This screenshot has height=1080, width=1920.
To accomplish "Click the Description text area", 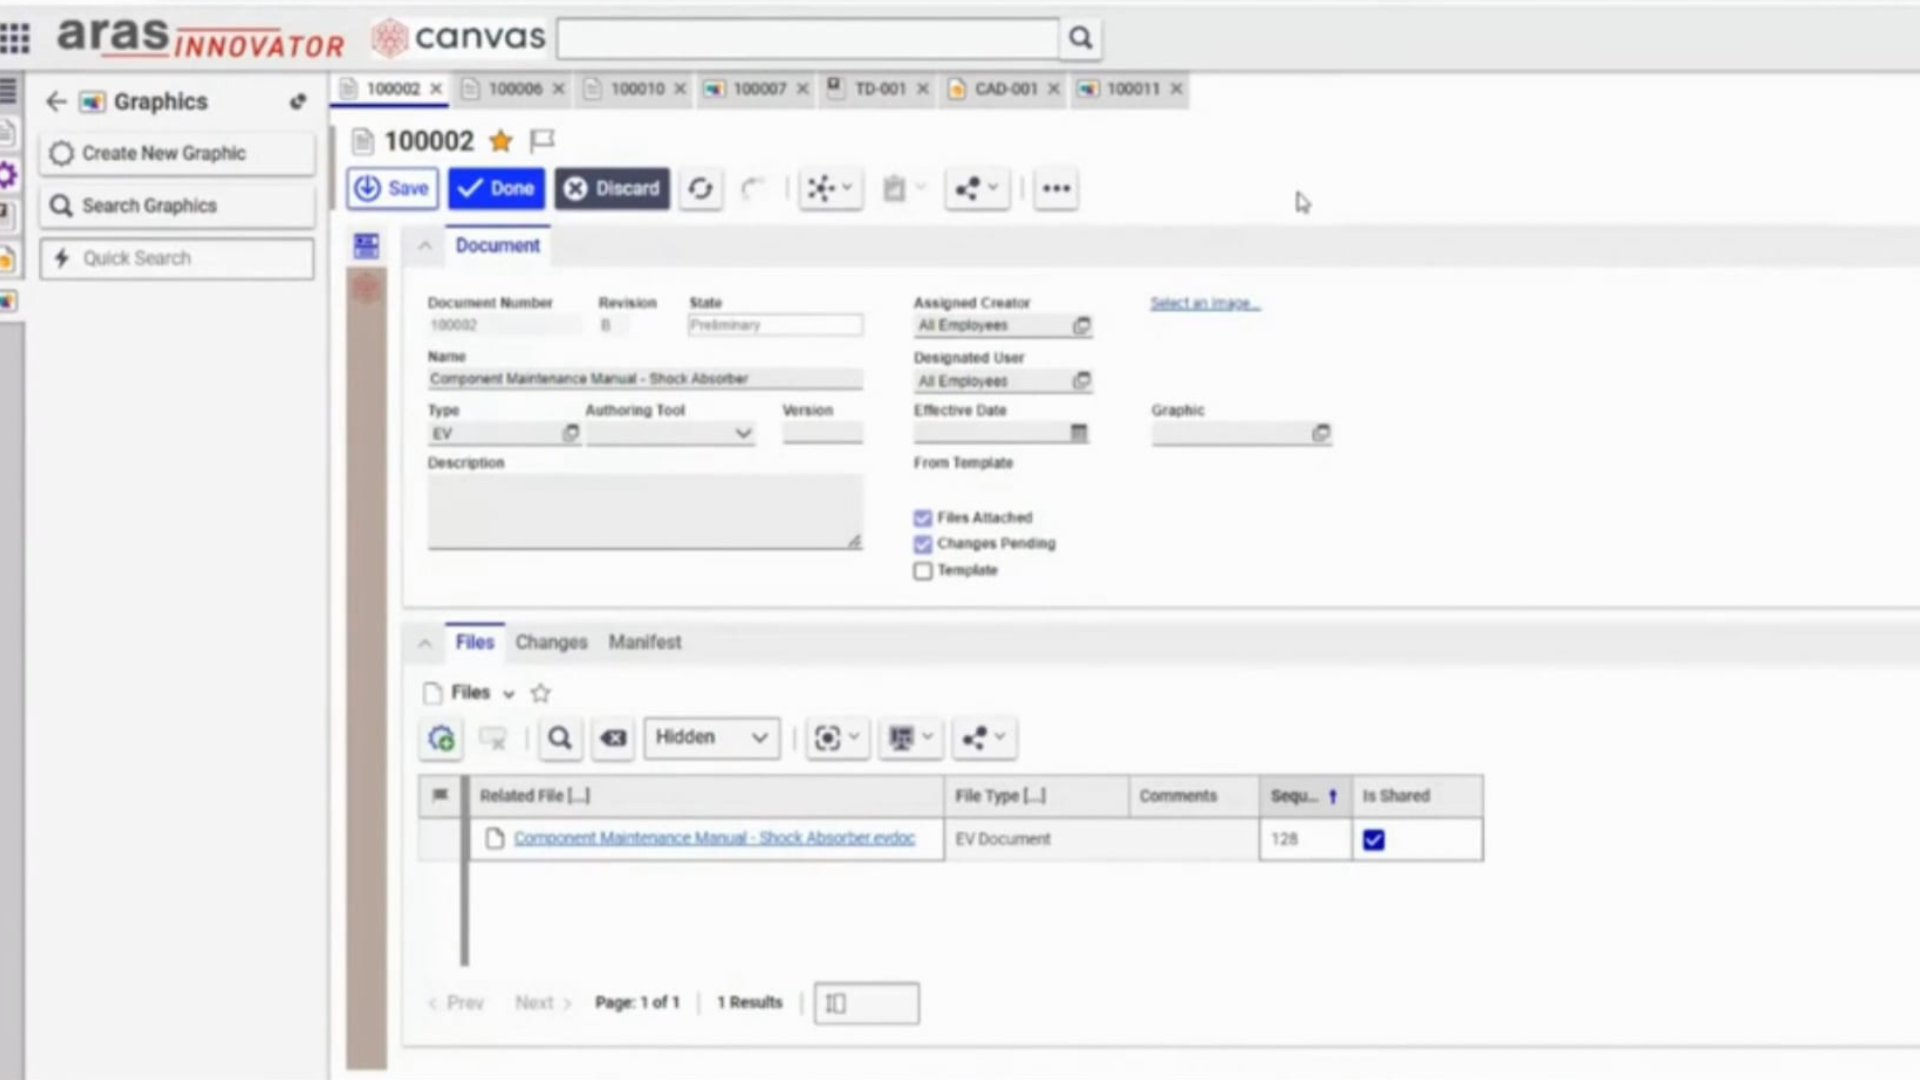I will [644, 510].
